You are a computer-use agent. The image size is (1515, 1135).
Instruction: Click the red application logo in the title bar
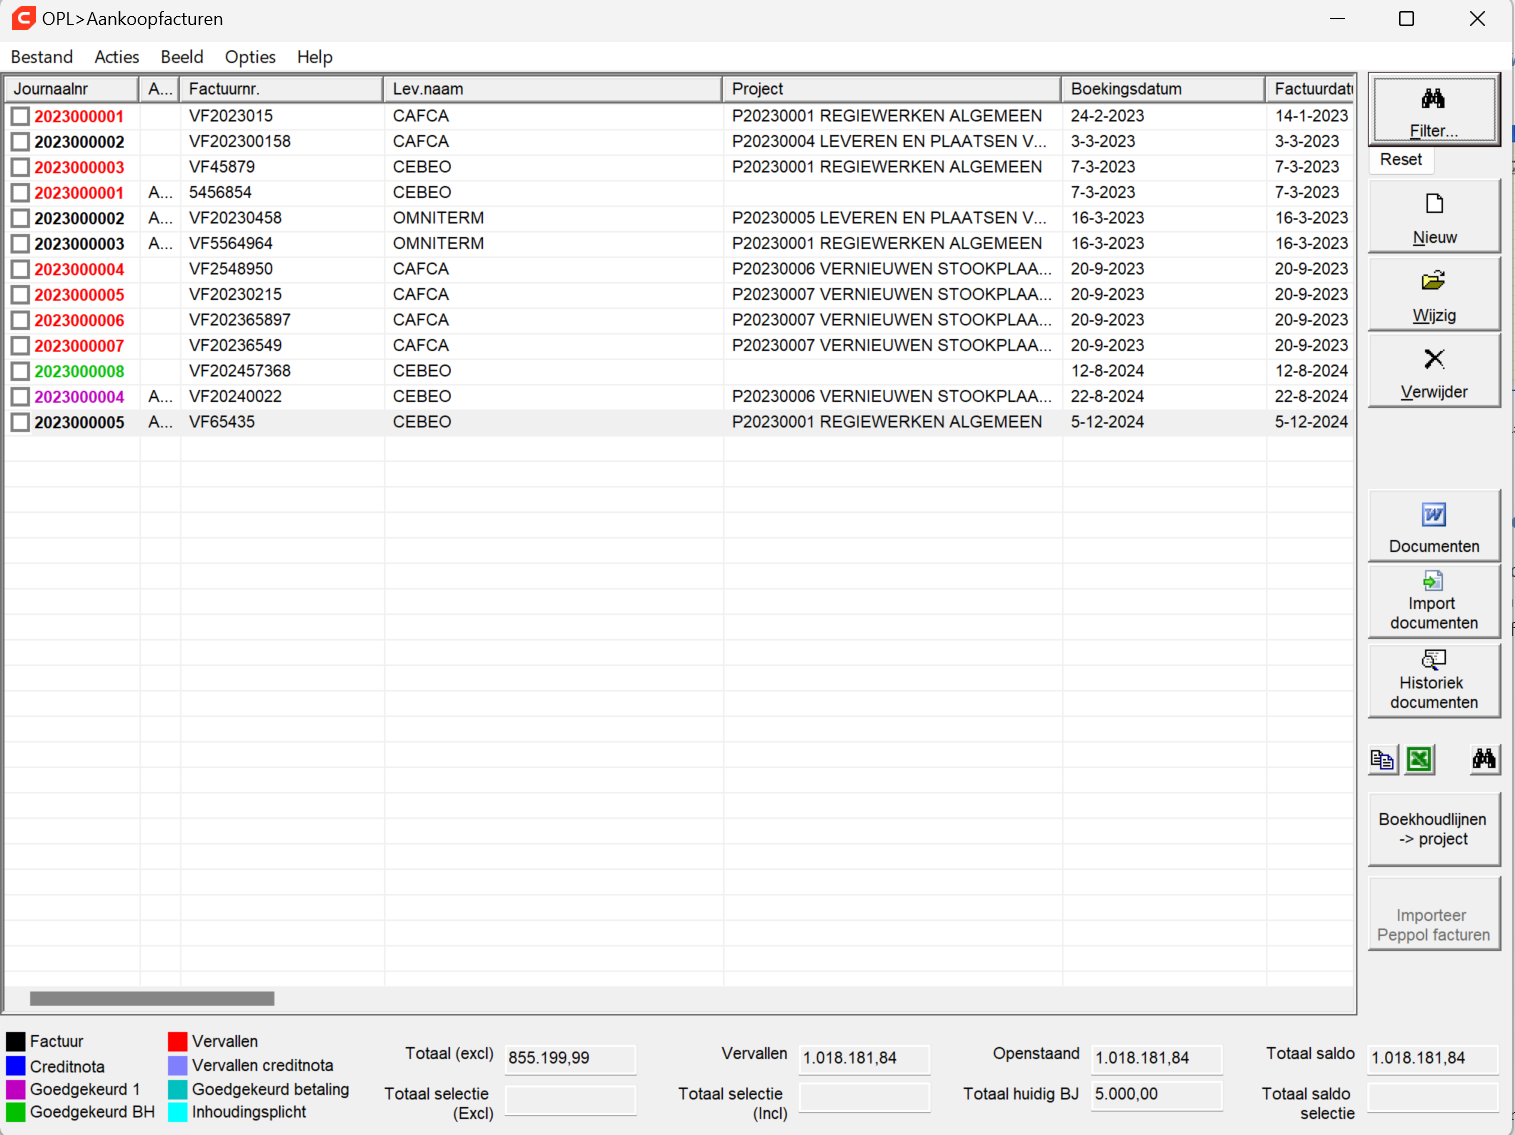click(23, 18)
